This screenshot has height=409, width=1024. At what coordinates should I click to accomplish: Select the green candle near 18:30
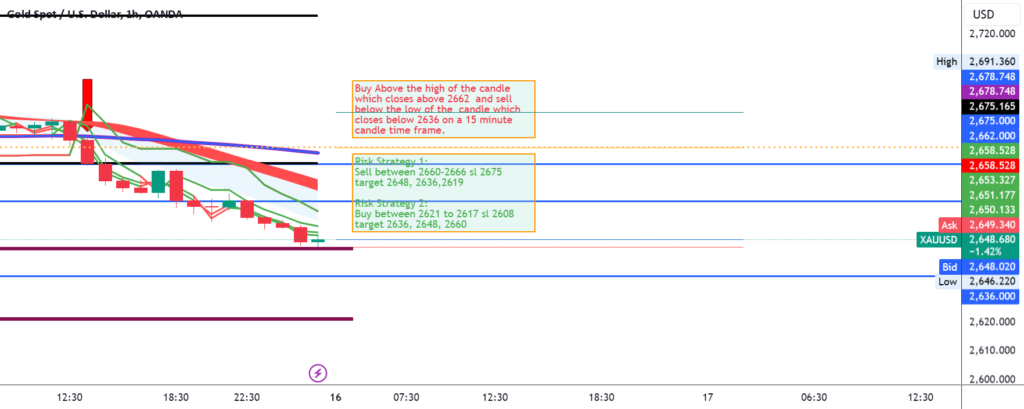[x=157, y=180]
